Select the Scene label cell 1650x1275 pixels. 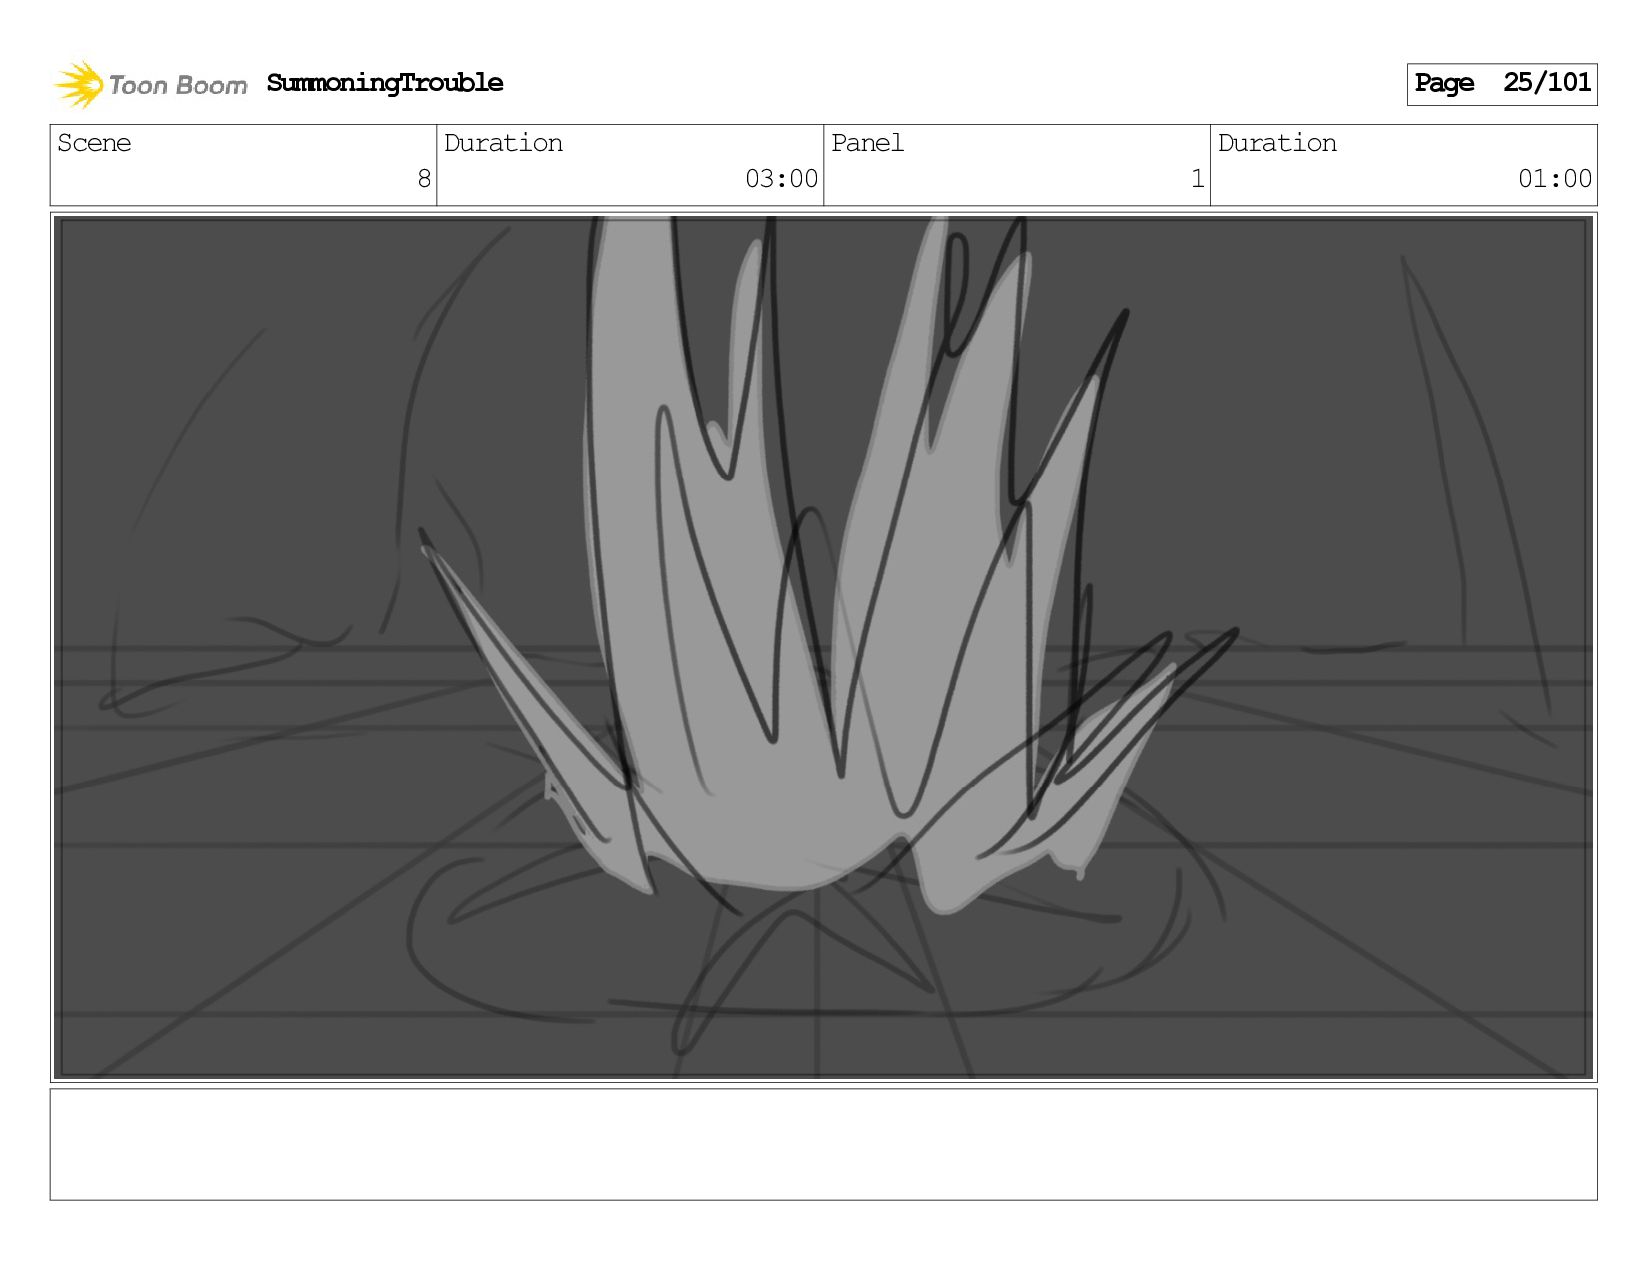243,165
